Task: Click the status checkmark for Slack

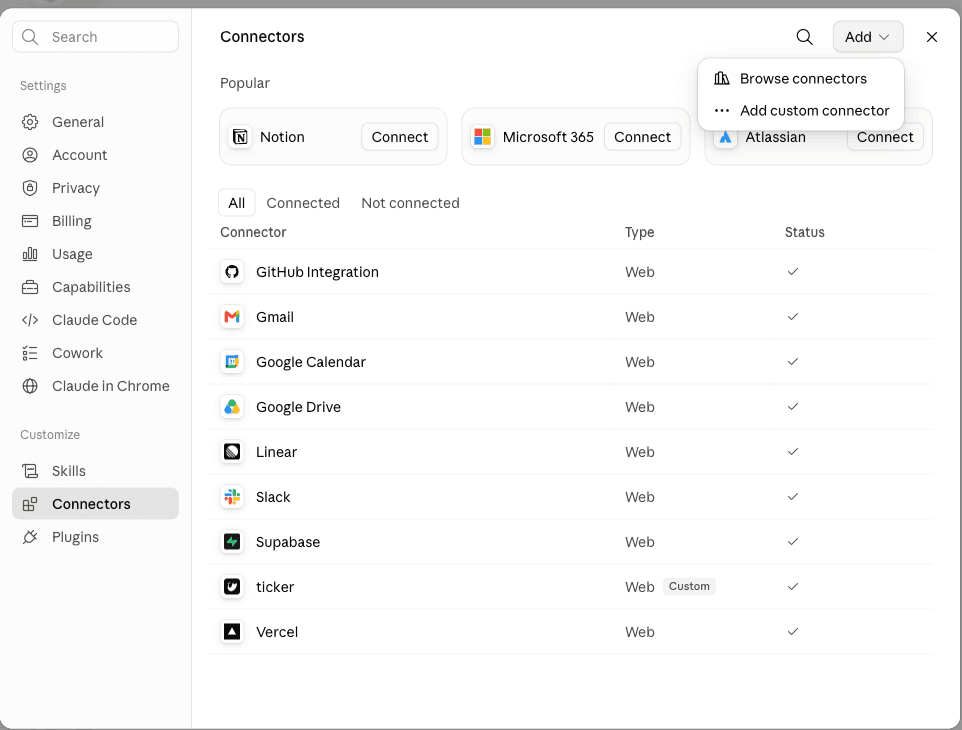Action: (793, 496)
